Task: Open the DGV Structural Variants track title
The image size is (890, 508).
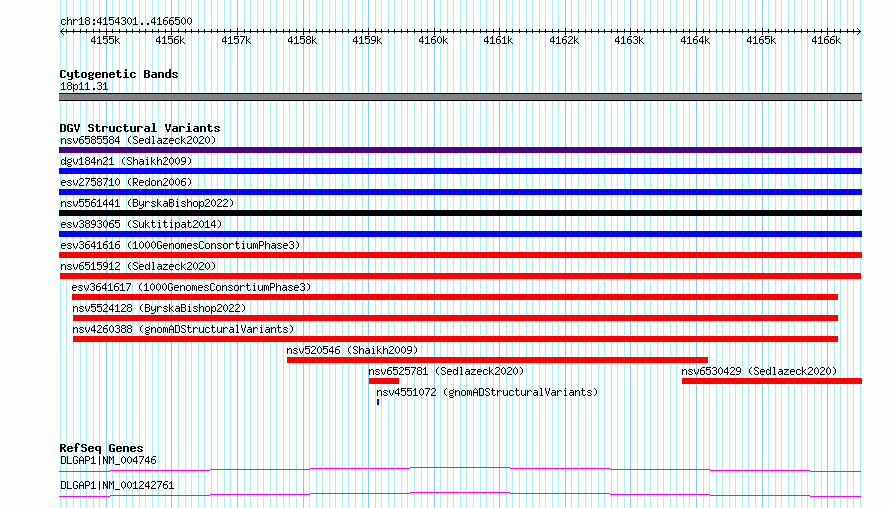Action: tap(140, 128)
